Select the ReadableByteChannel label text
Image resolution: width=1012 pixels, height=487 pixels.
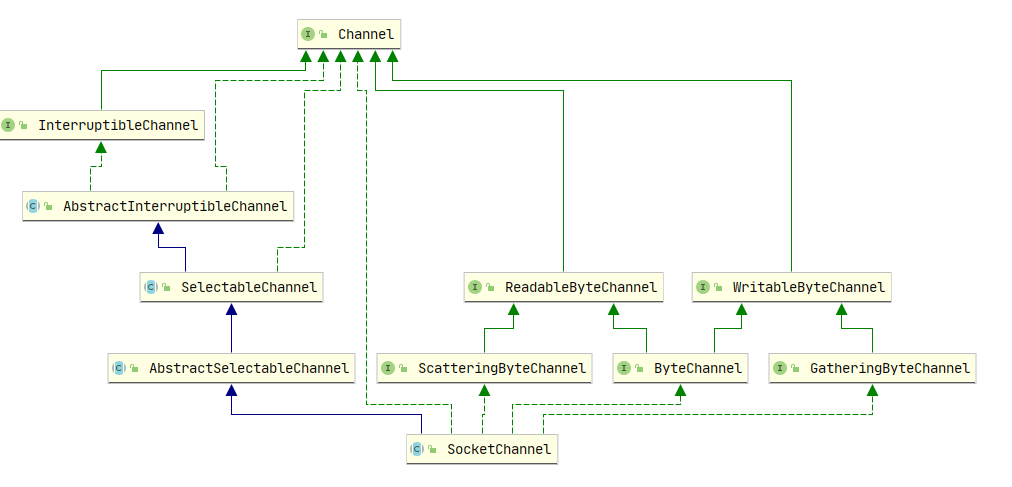pyautogui.click(x=581, y=287)
